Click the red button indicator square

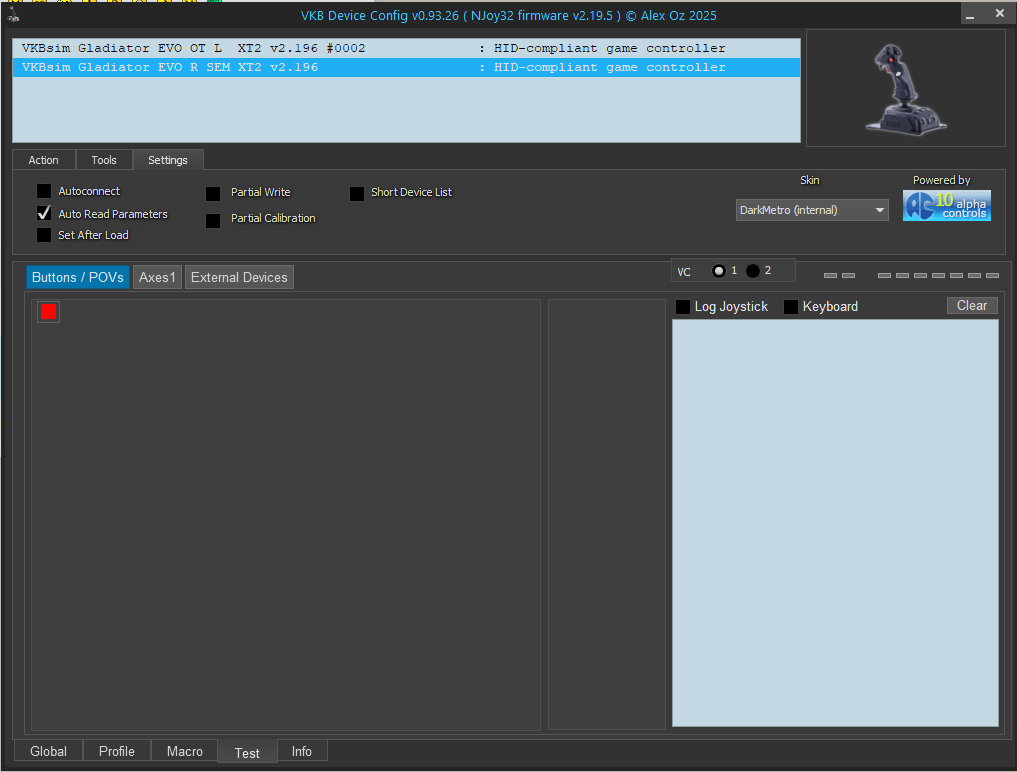(48, 312)
